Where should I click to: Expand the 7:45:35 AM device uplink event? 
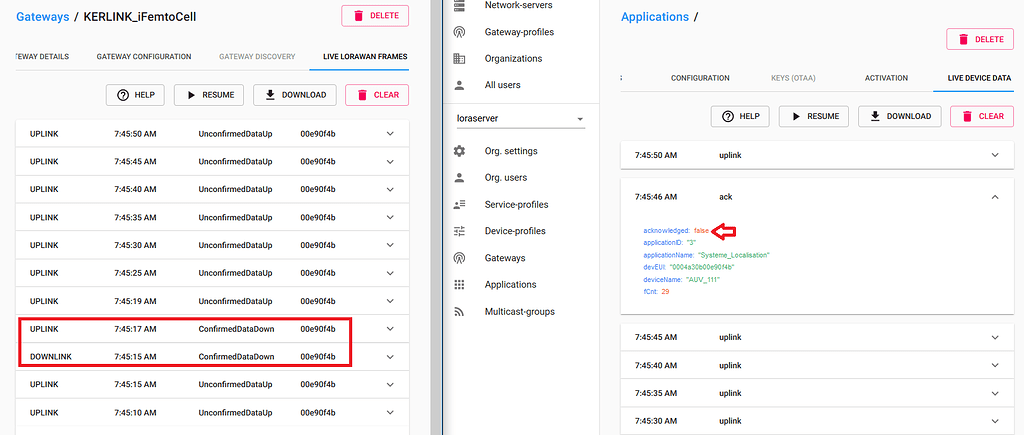tap(995, 393)
